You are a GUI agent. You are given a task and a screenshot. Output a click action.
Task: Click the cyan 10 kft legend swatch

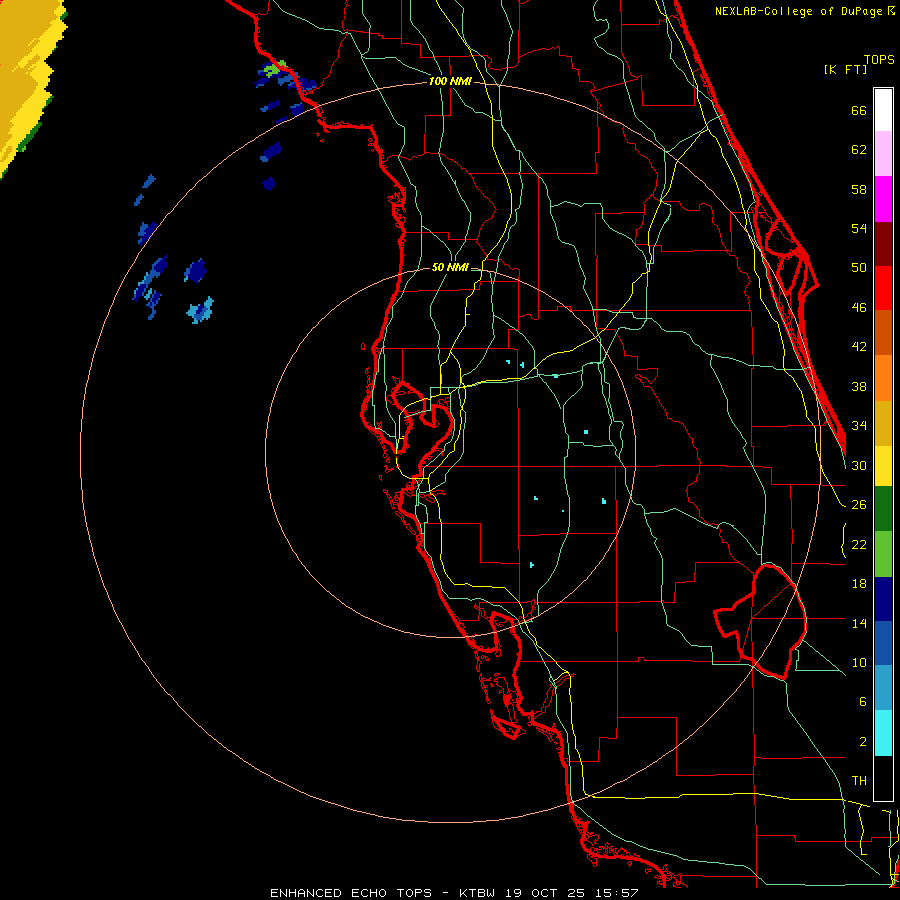pos(883,733)
